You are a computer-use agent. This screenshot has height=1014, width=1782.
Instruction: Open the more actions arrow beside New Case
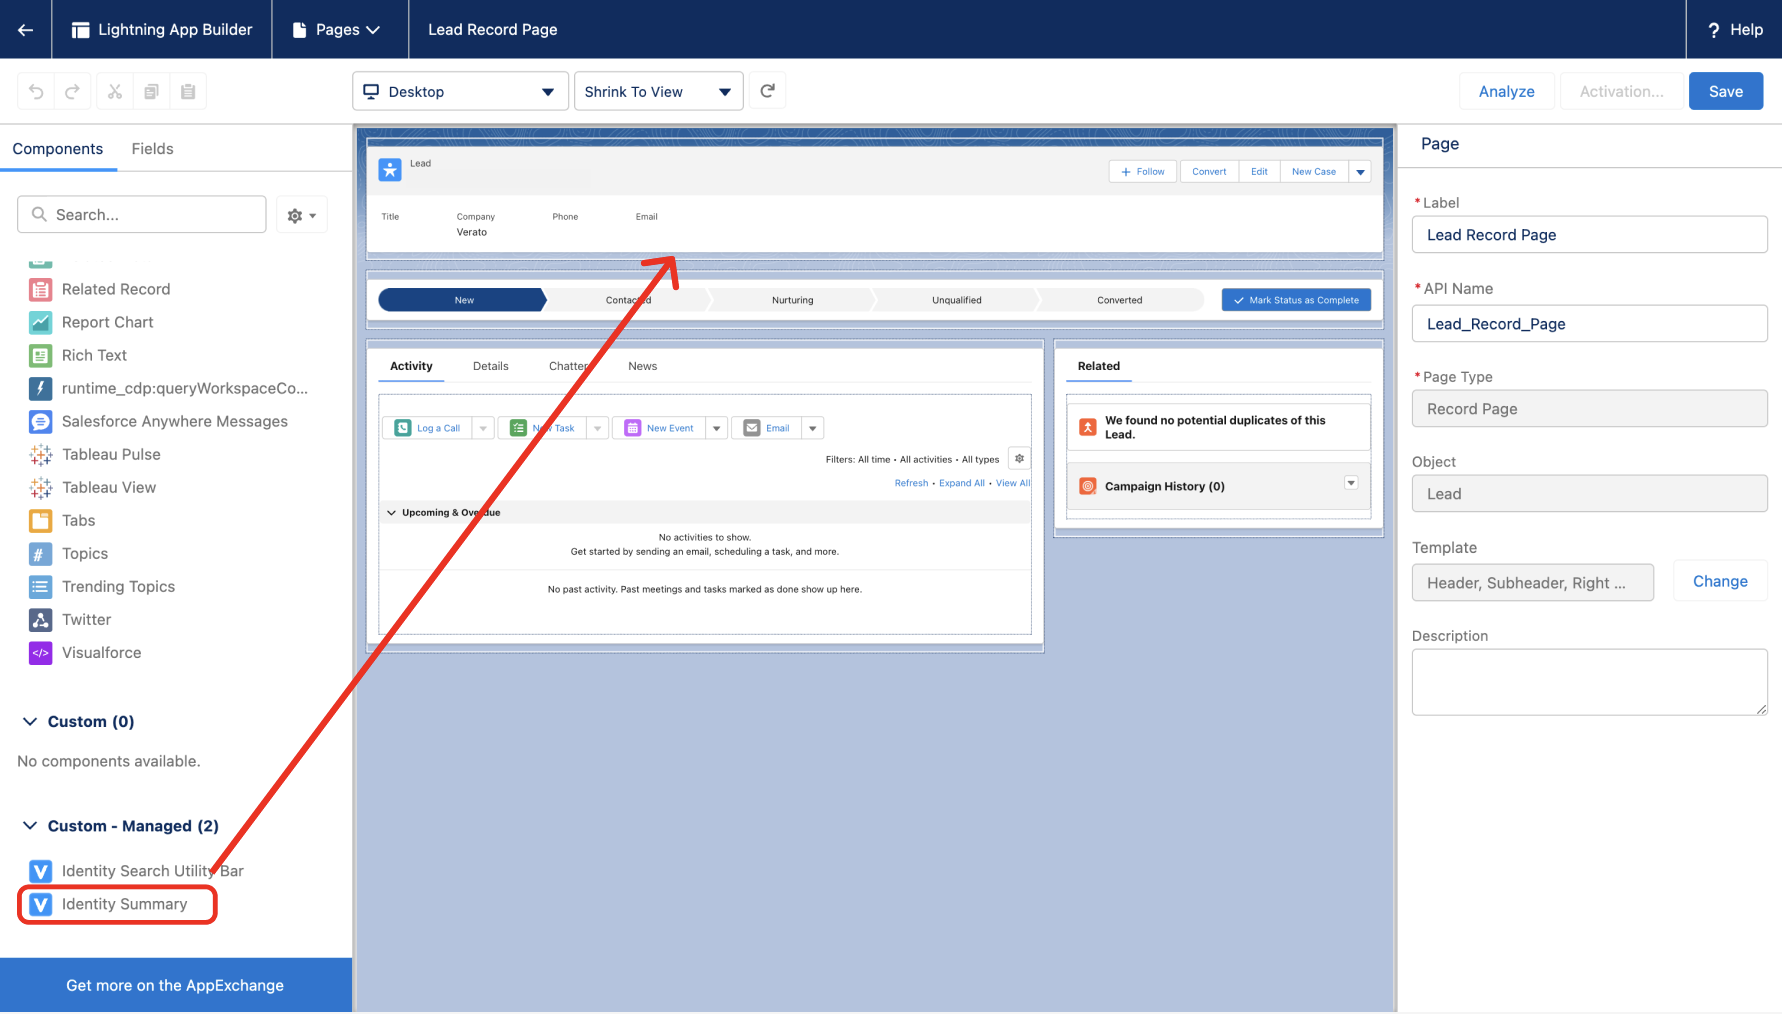click(1360, 172)
